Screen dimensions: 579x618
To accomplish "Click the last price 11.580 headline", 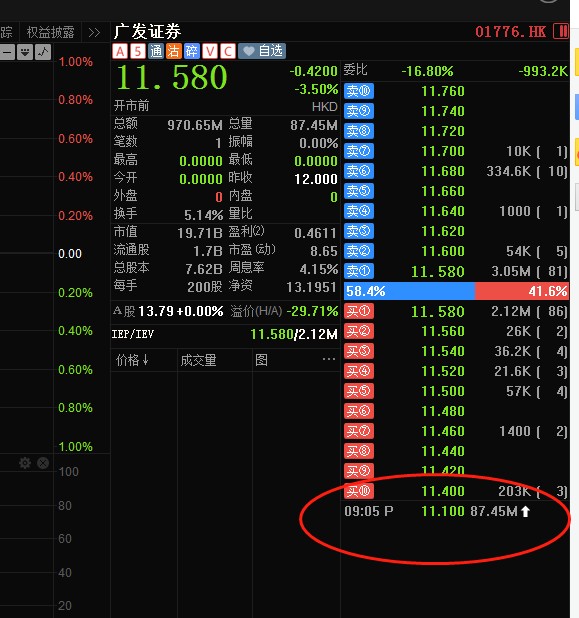I will 171,77.
